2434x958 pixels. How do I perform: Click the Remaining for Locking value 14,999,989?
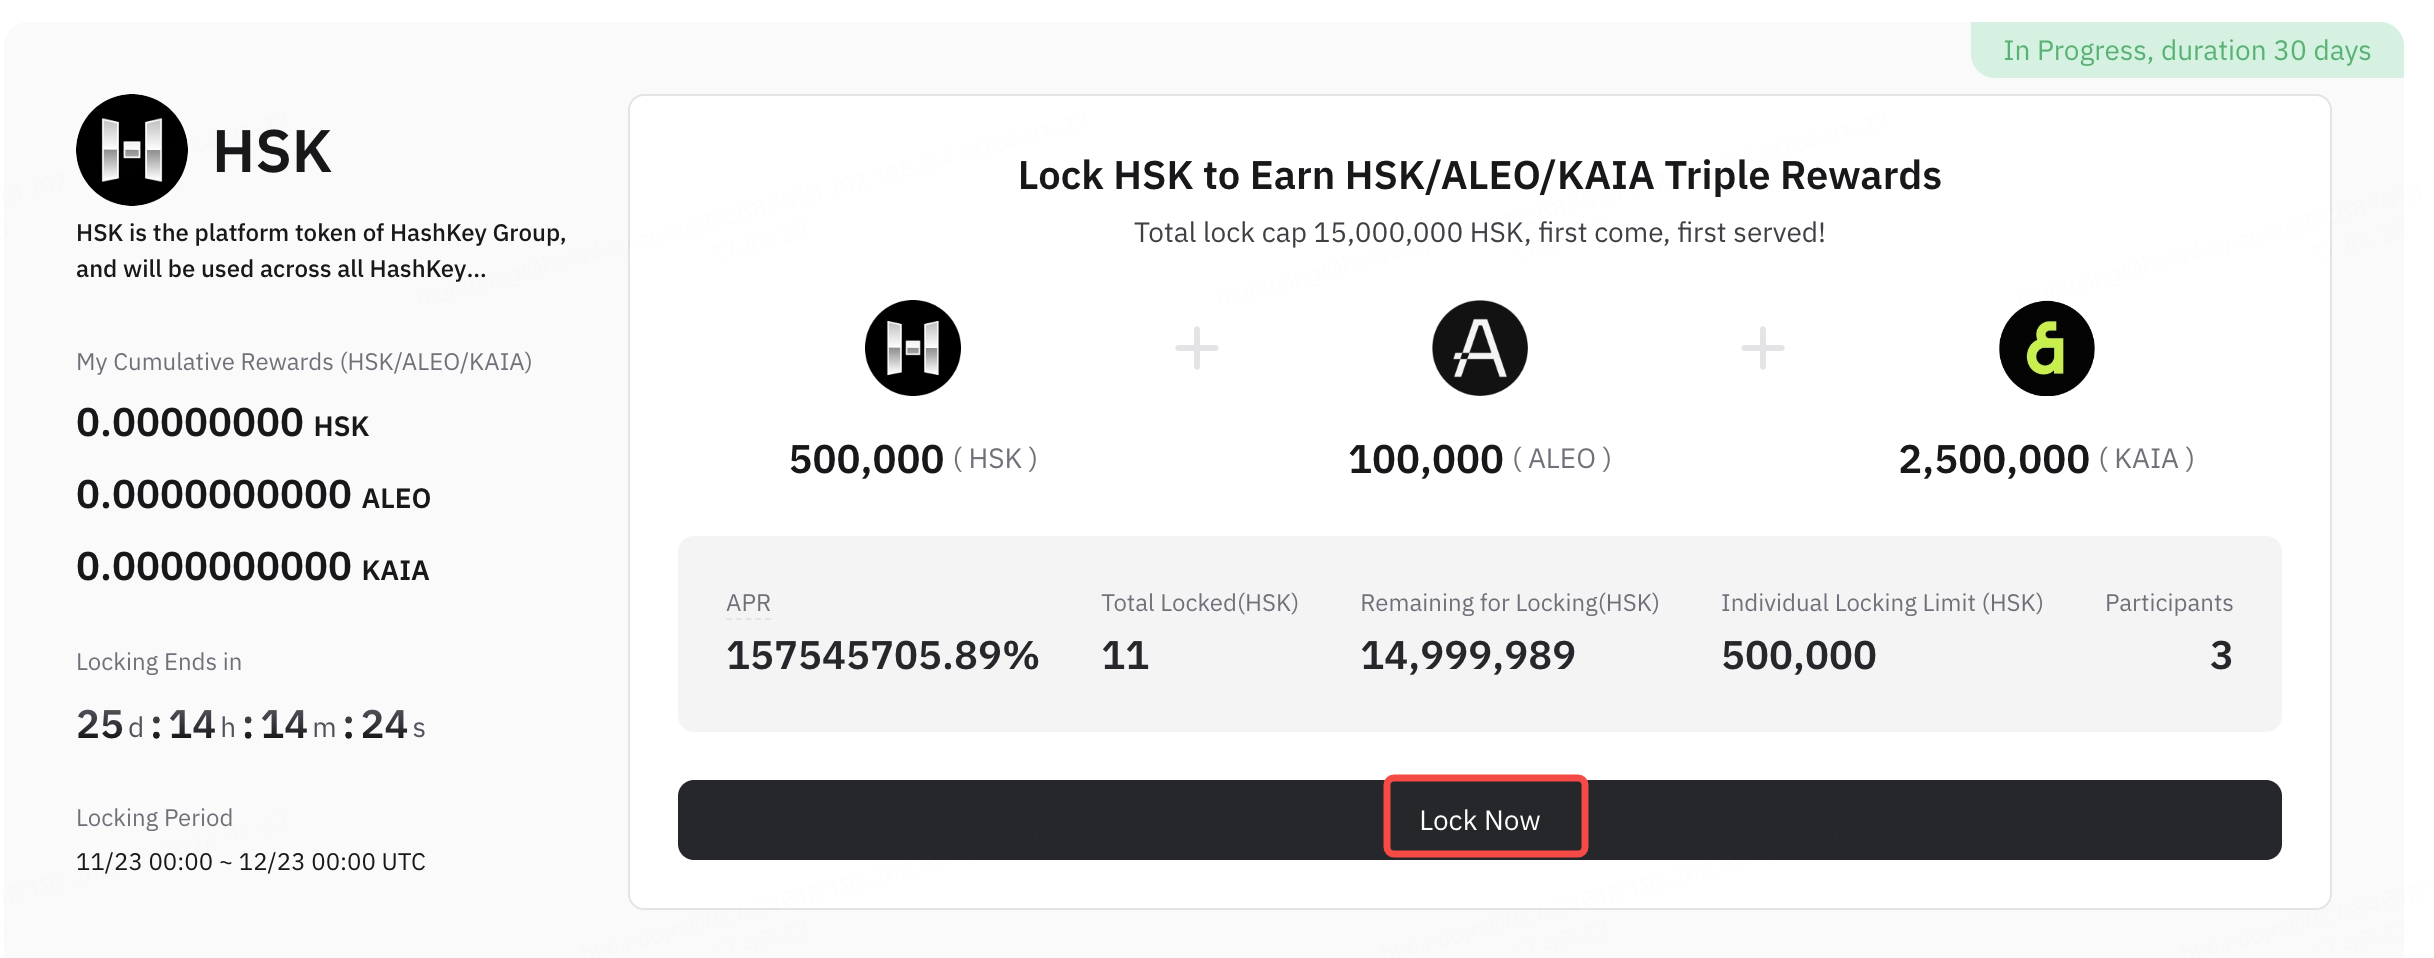click(x=1468, y=656)
